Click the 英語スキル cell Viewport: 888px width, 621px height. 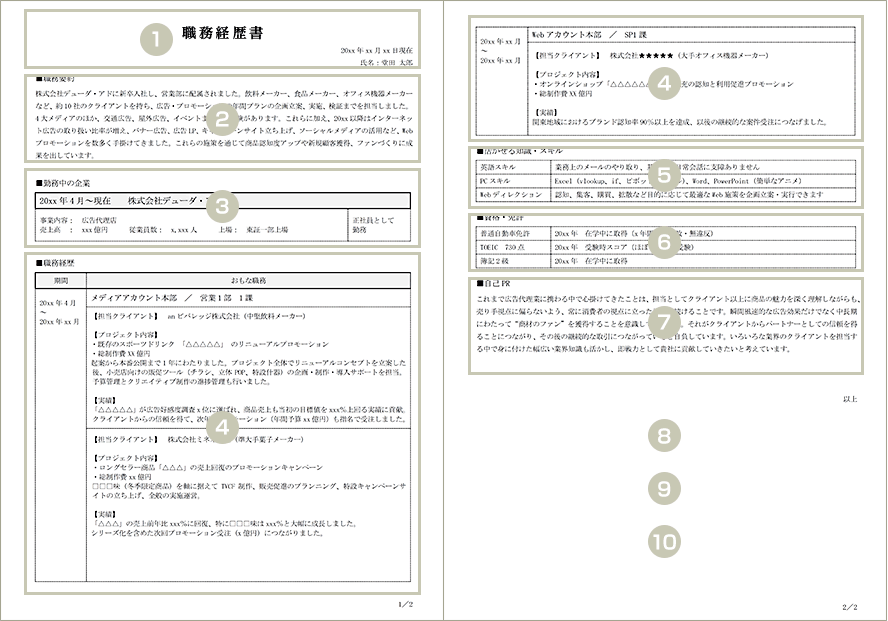pyautogui.click(x=513, y=167)
